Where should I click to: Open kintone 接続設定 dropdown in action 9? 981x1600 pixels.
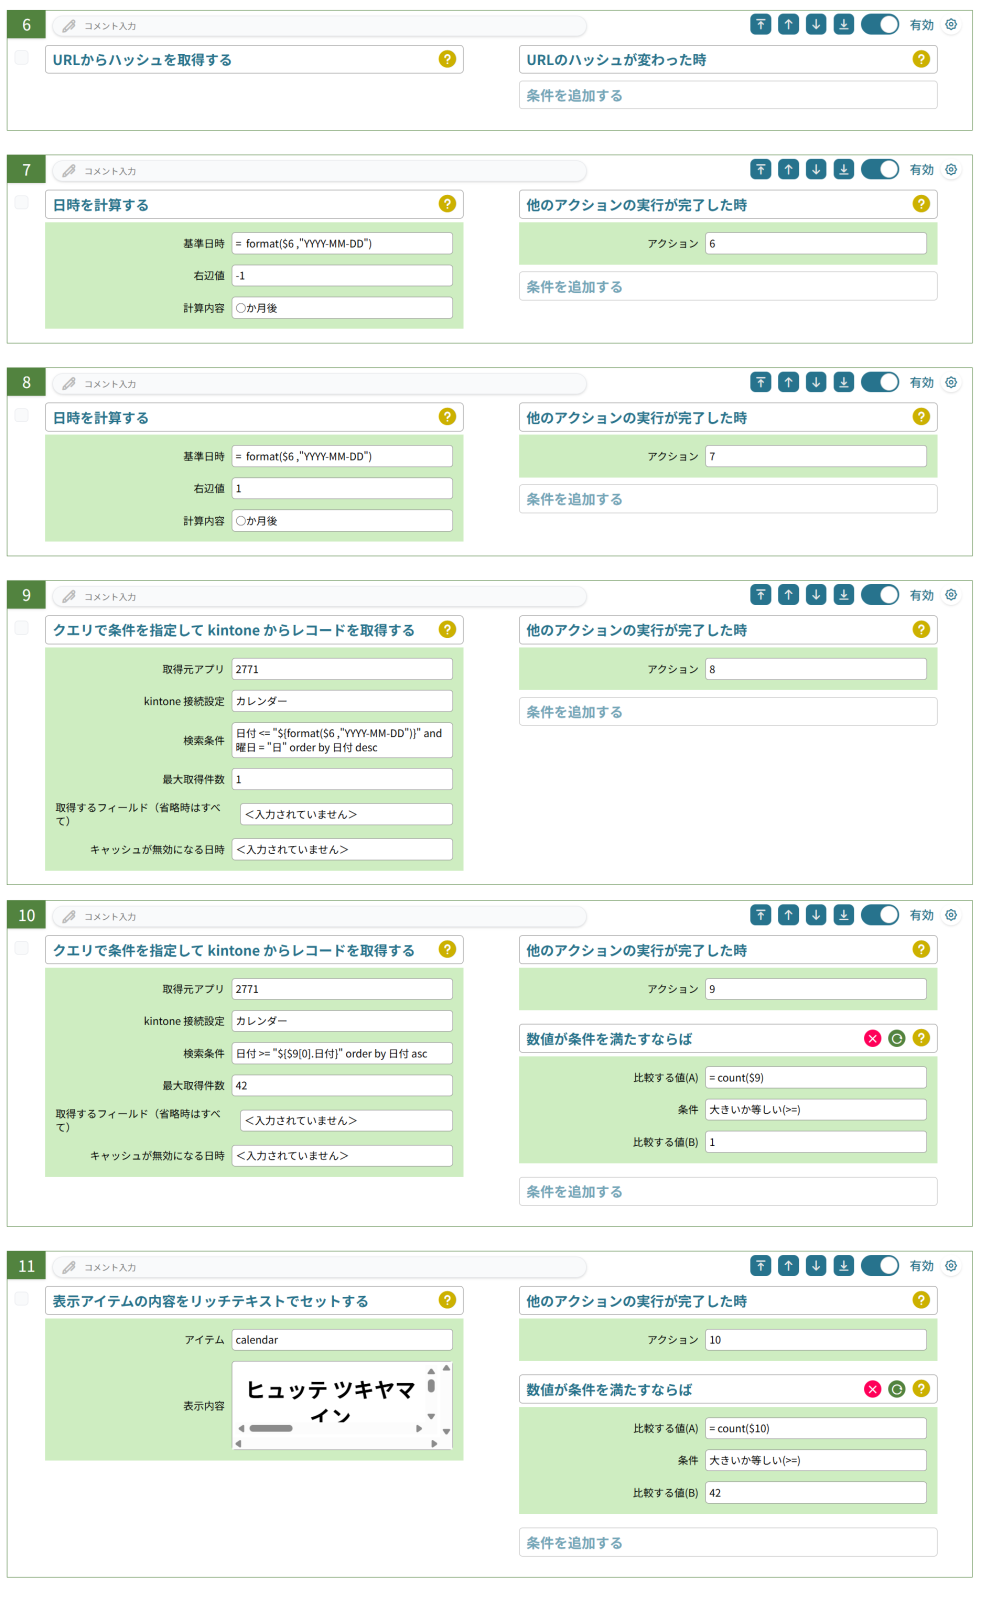point(342,701)
